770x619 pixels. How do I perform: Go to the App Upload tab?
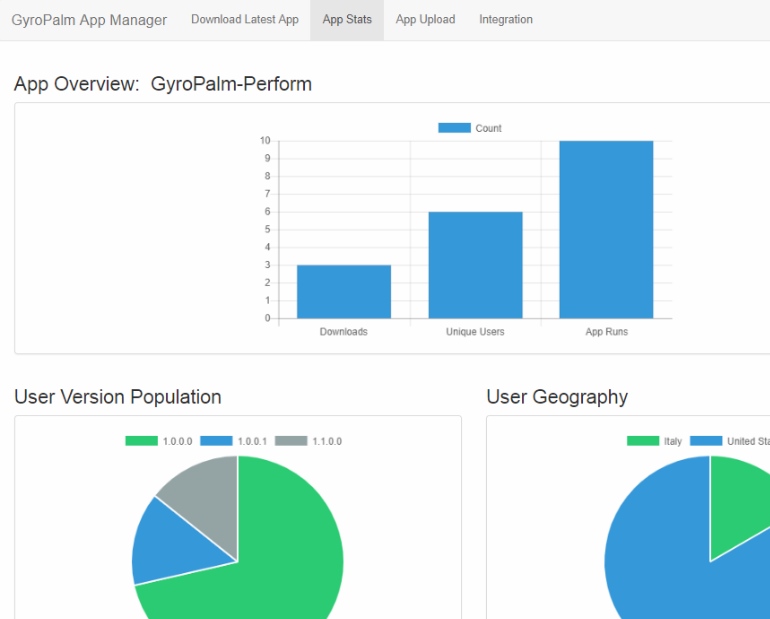[x=425, y=20]
